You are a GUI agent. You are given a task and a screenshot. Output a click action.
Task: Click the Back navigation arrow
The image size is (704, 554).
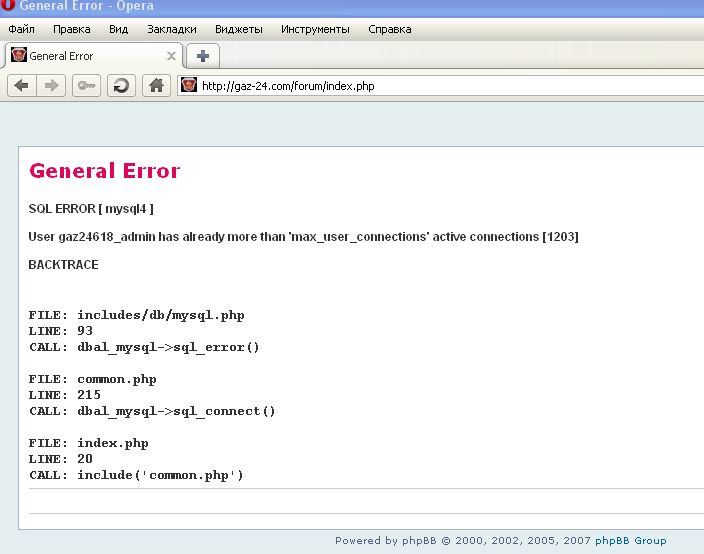pos(21,86)
